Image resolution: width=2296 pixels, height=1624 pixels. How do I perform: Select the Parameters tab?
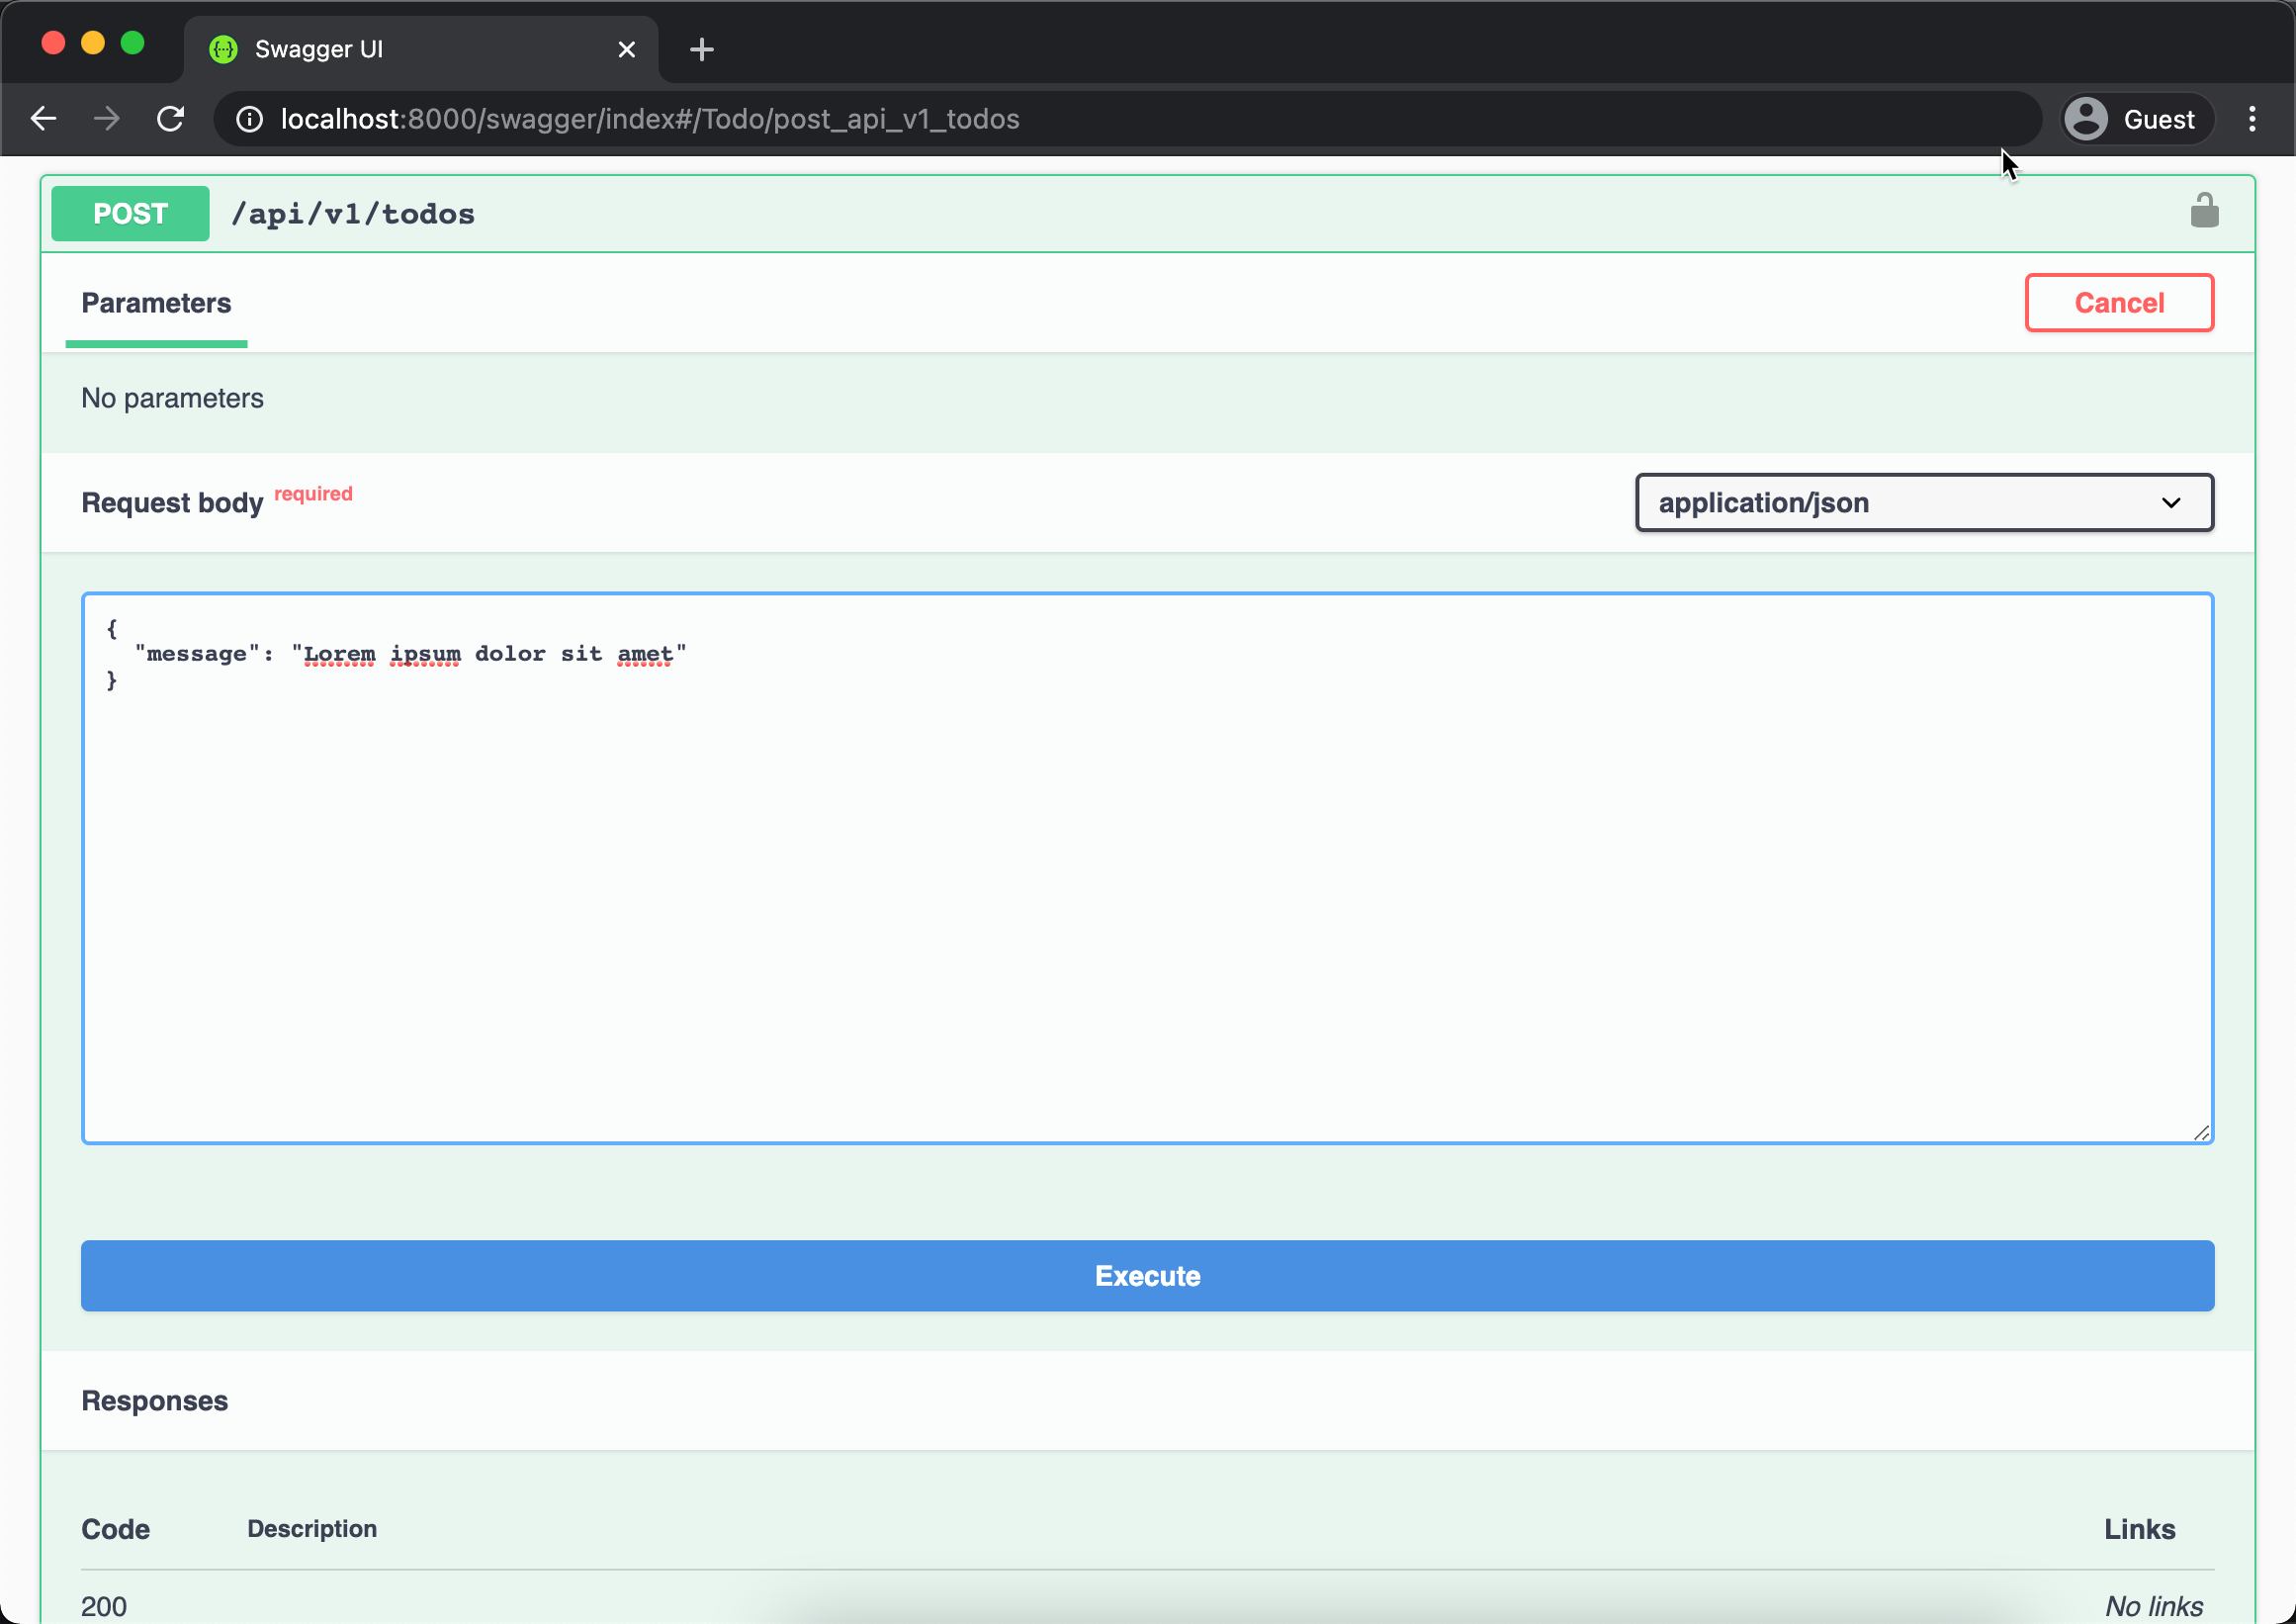pos(156,303)
